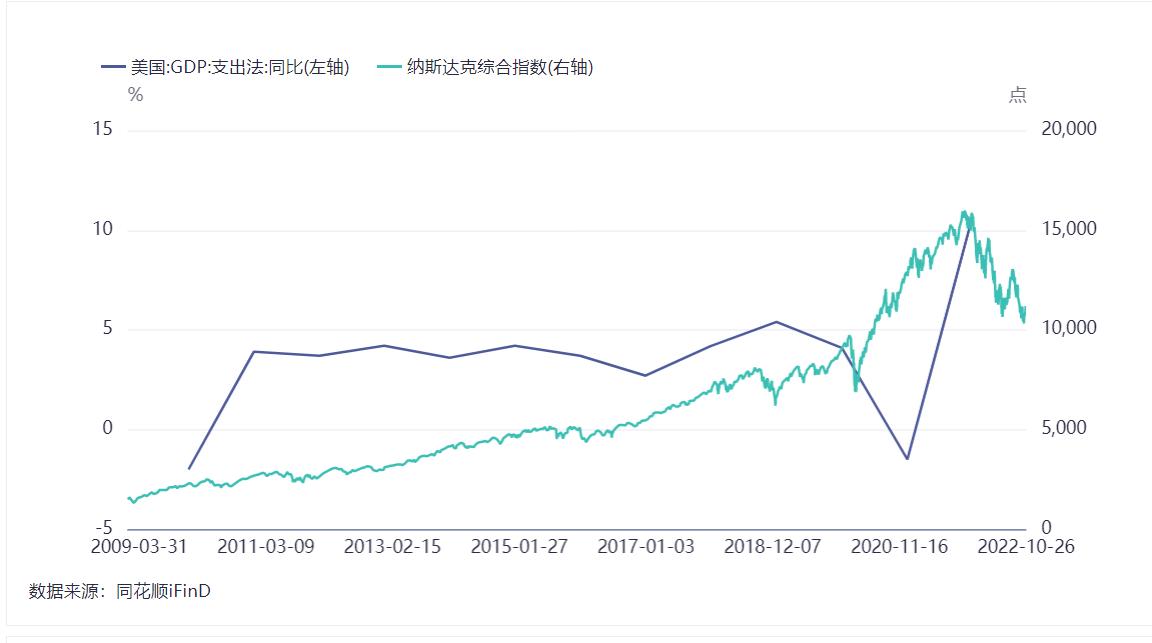This screenshot has height=643, width=1152.
Task: Toggle the 美国:GDP:支出法:同比 legend series
Action: pyautogui.click(x=239, y=68)
